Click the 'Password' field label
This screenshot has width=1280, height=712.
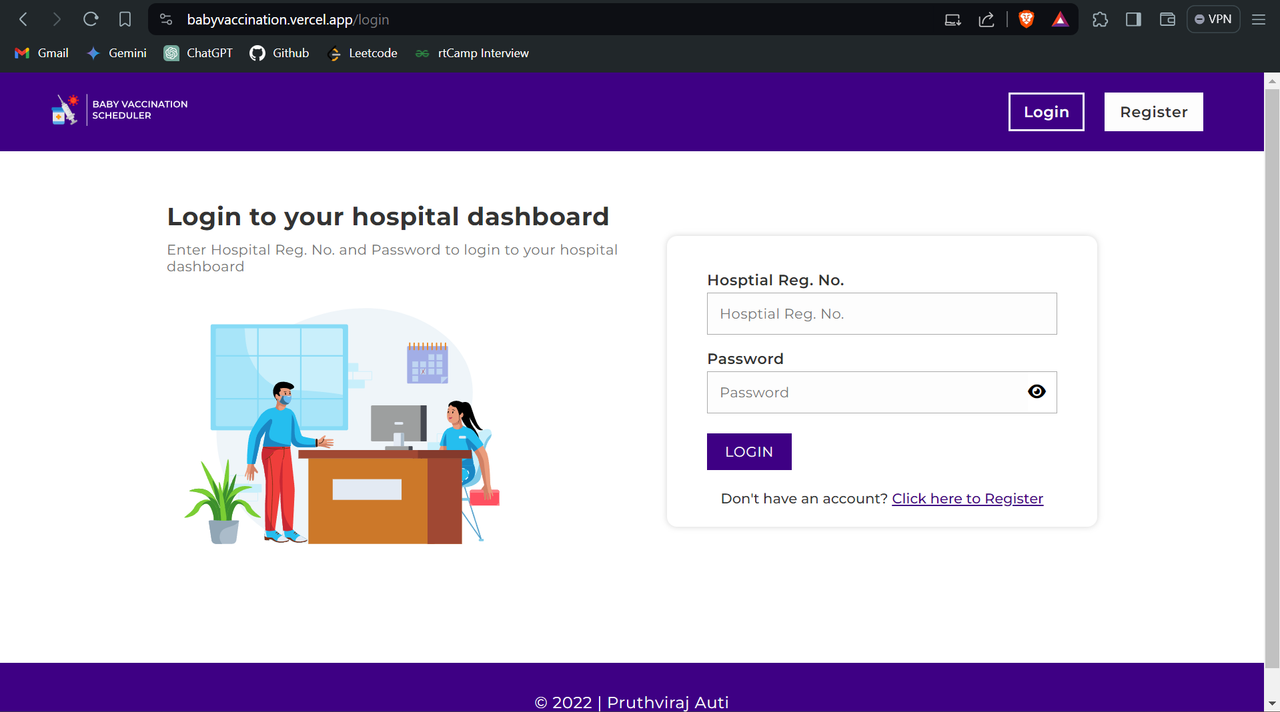[745, 359]
